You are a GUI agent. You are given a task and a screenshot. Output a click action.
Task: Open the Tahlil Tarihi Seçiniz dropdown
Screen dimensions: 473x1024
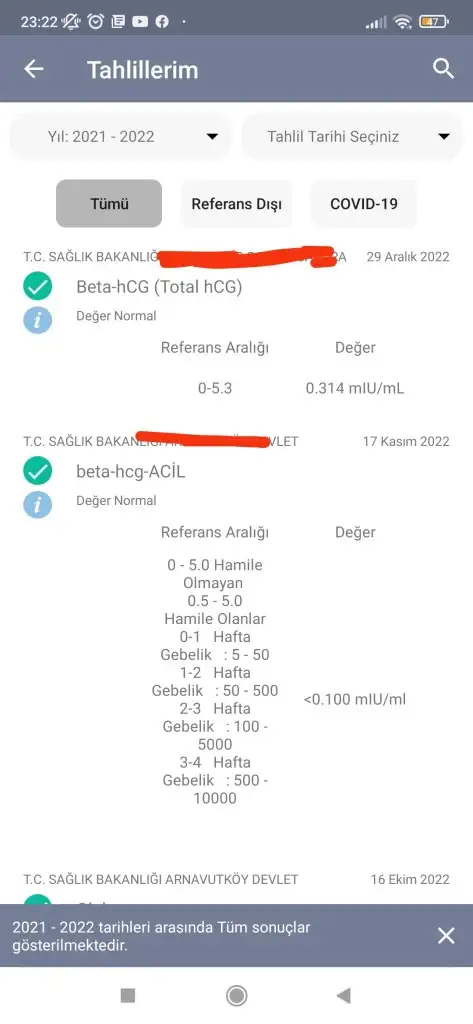[352, 136]
